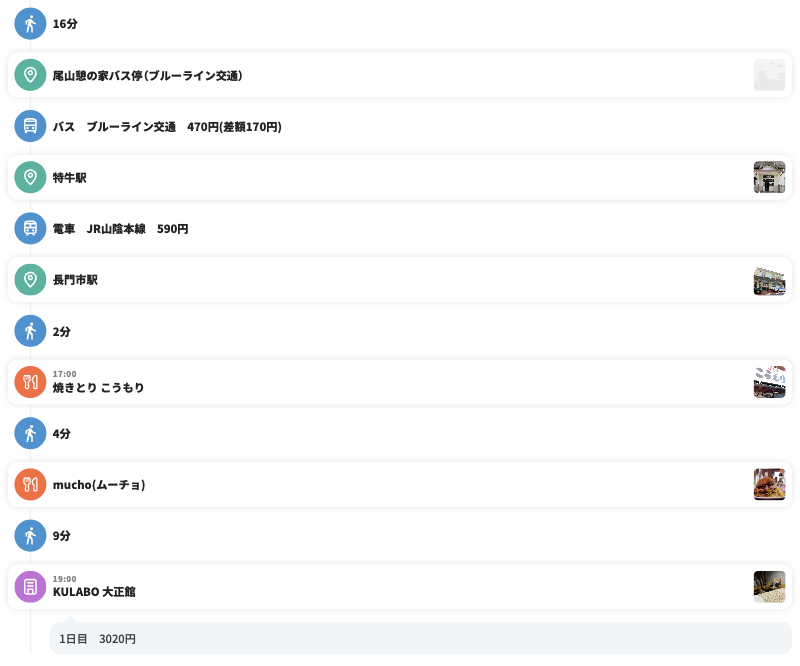Open the 長門市駅 photo thumbnail

(769, 281)
